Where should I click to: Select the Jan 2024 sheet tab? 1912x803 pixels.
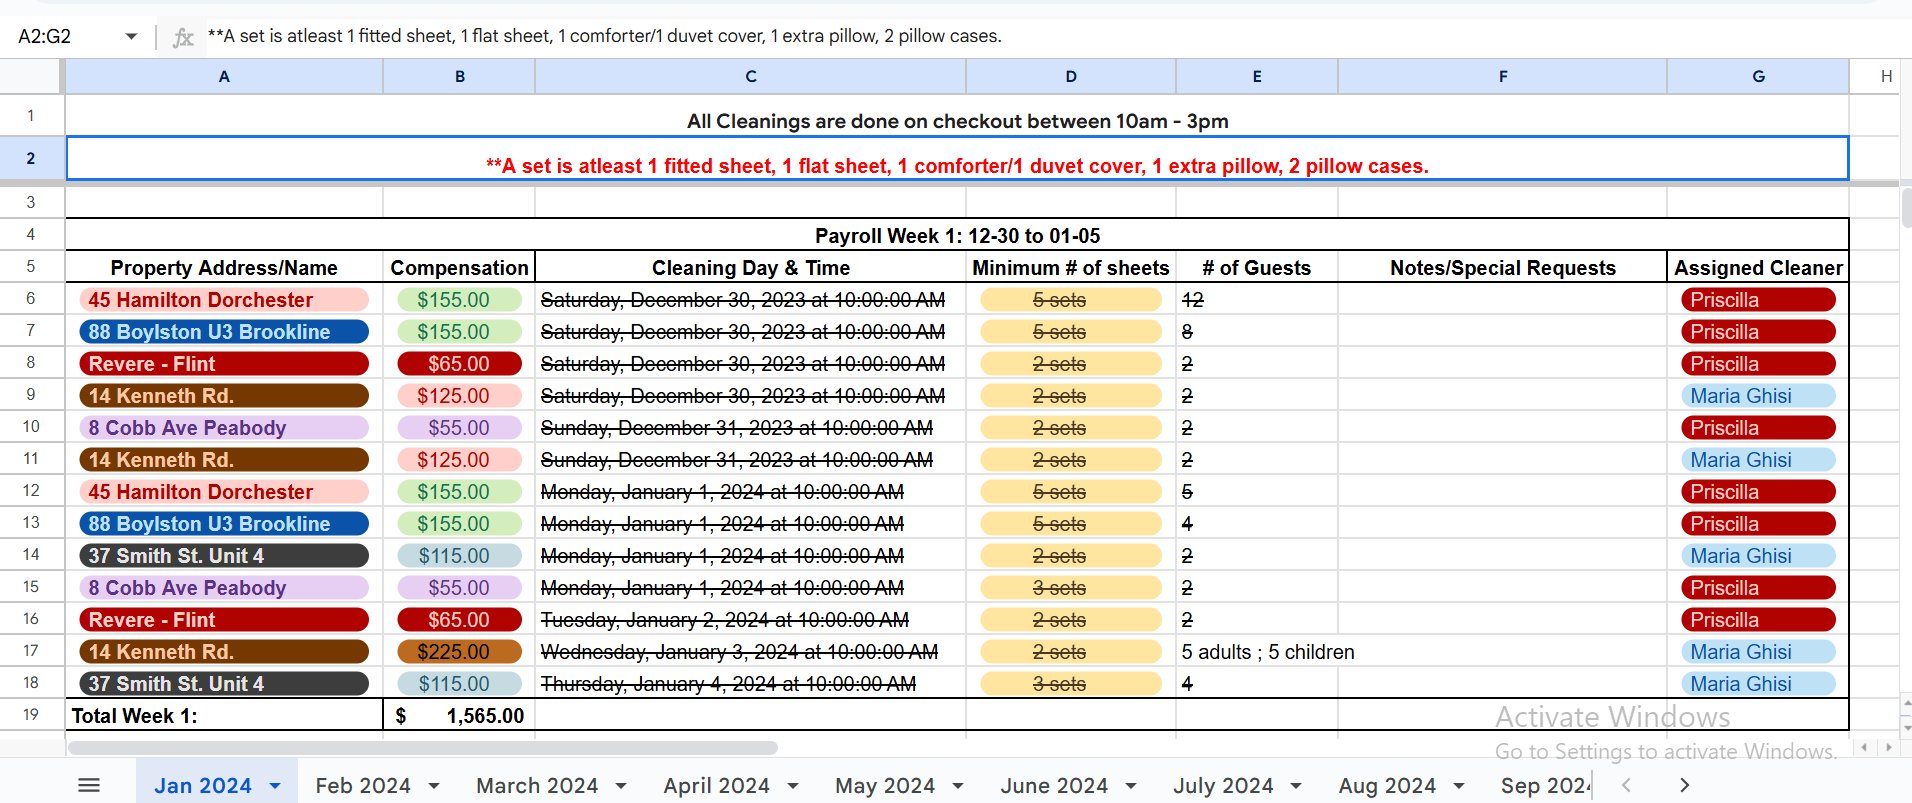point(203,786)
